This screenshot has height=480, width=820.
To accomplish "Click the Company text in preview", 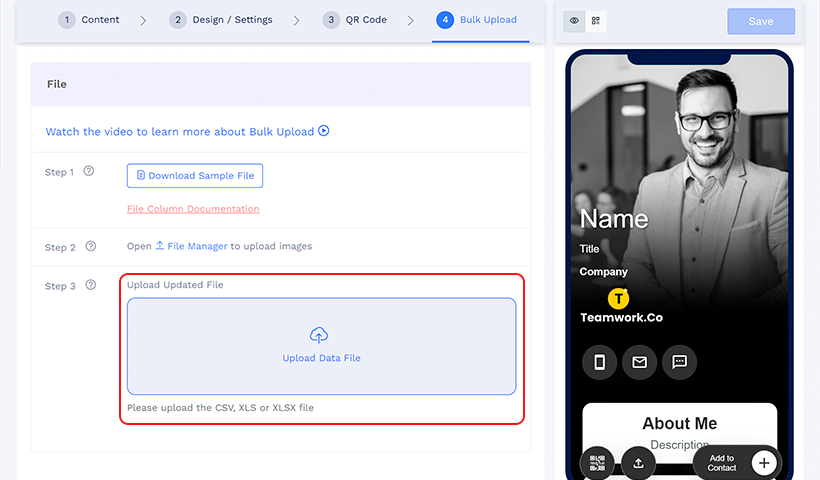I will pyautogui.click(x=603, y=272).
